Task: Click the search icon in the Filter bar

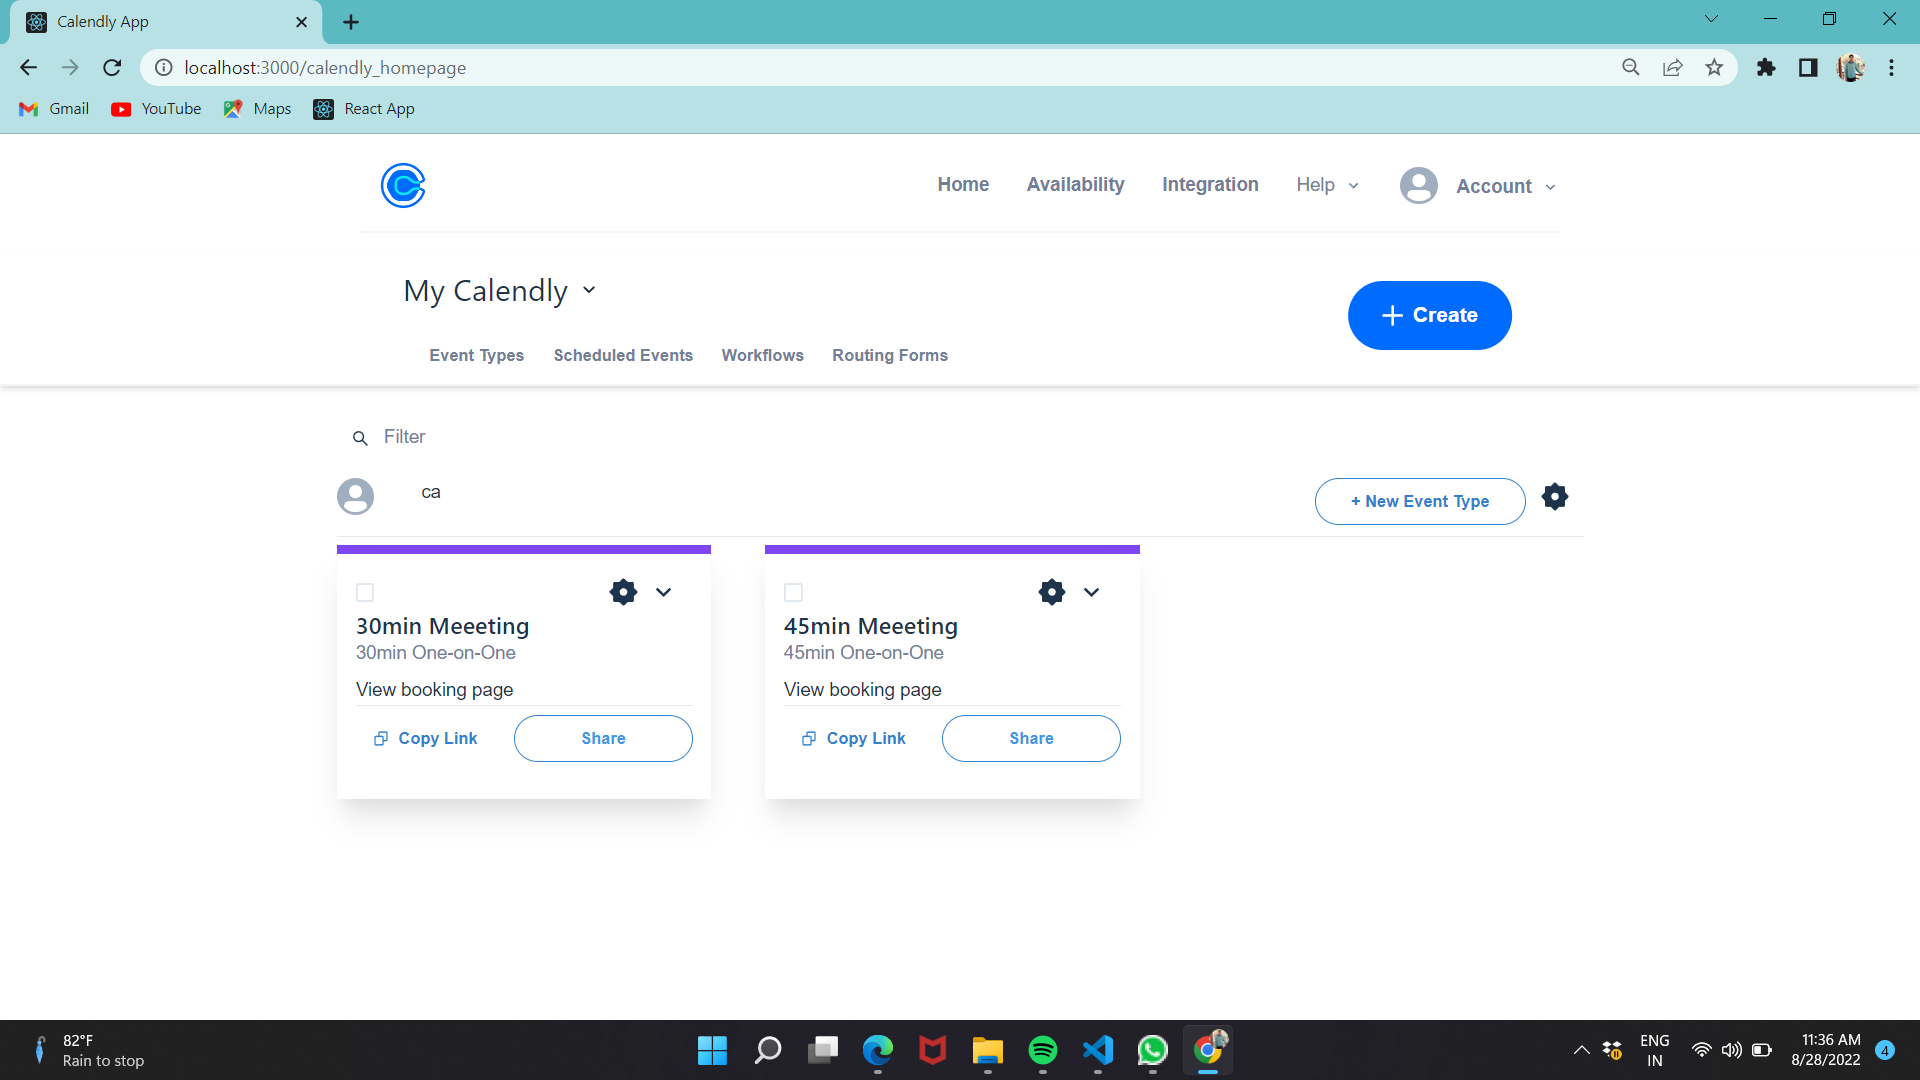Action: pyautogui.click(x=360, y=438)
